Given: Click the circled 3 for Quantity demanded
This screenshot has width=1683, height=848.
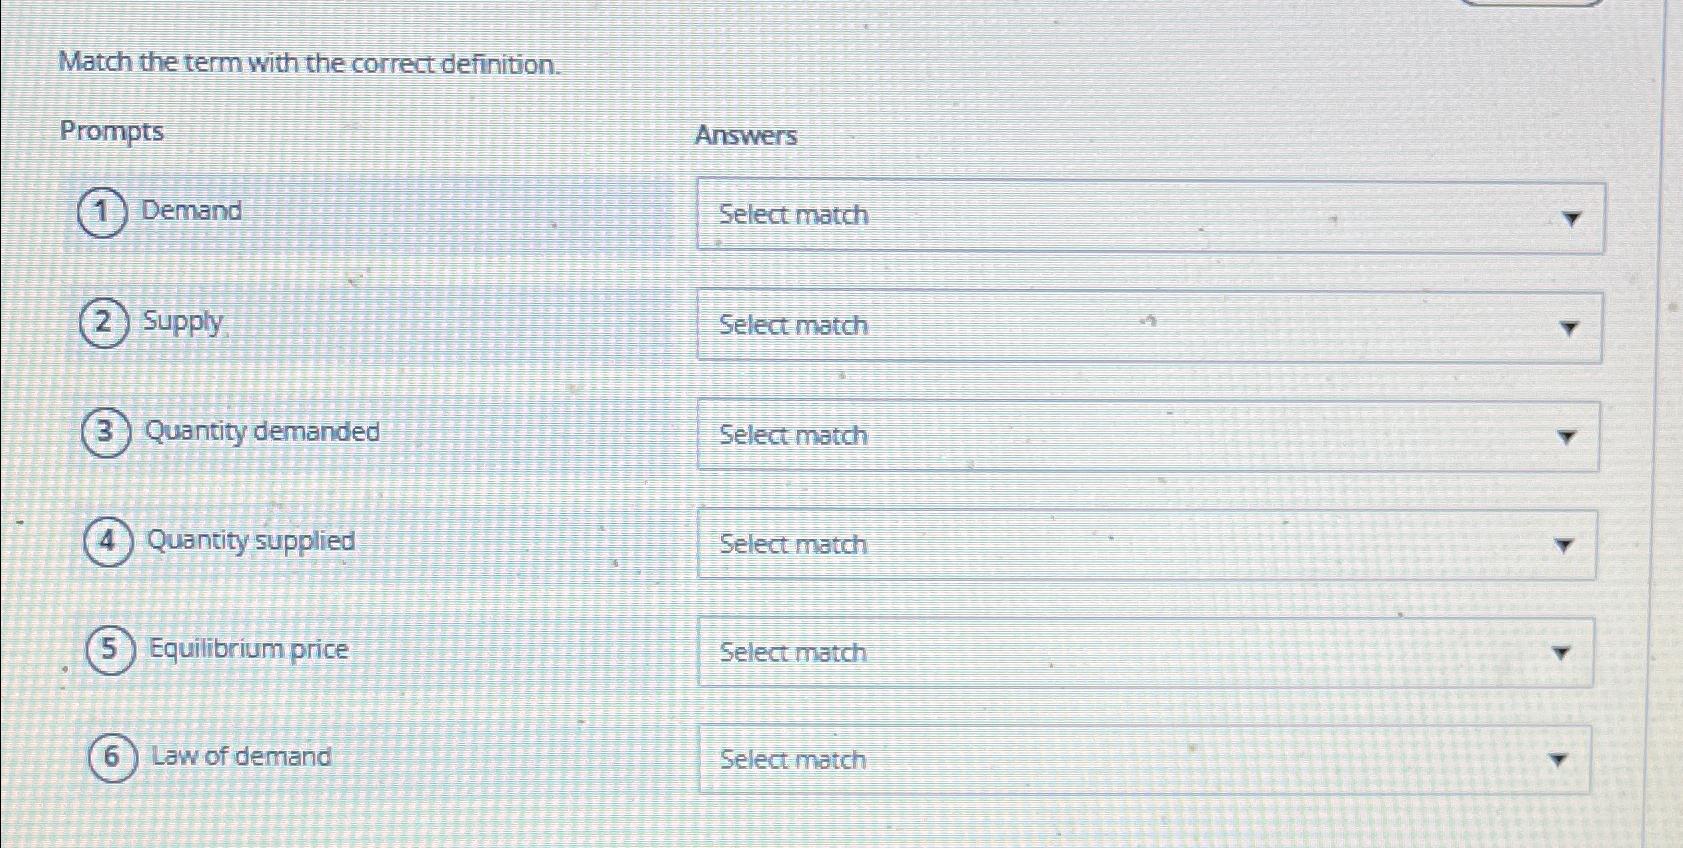Looking at the screenshot, I should [108, 432].
